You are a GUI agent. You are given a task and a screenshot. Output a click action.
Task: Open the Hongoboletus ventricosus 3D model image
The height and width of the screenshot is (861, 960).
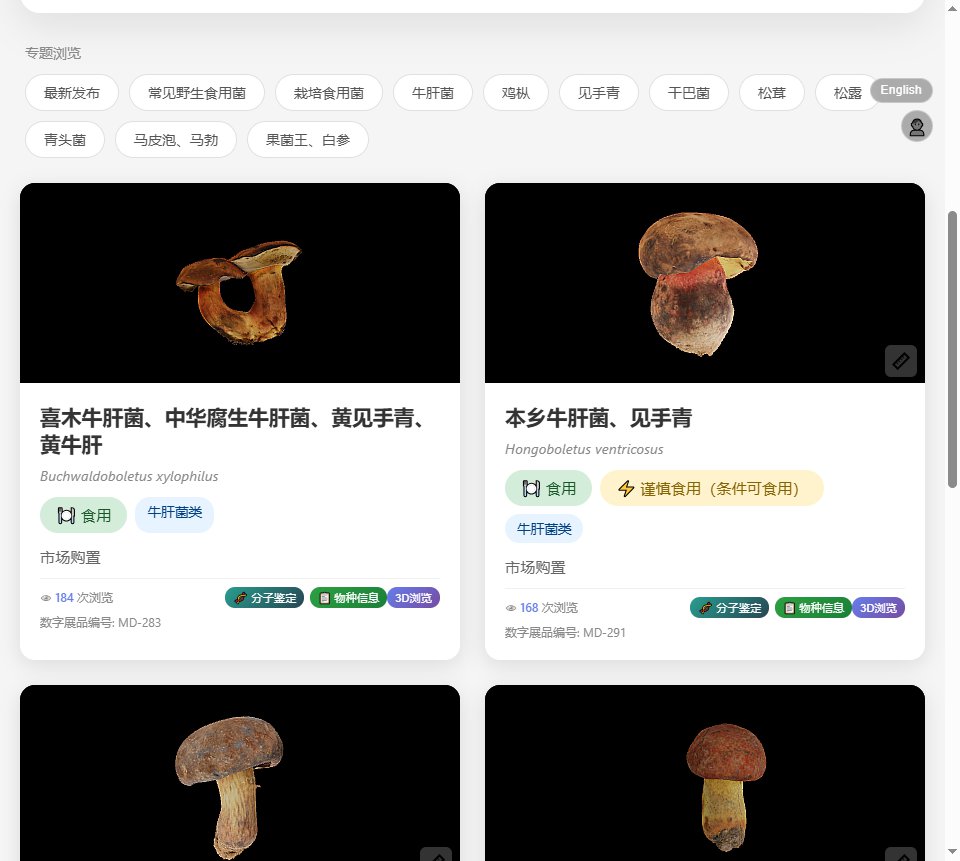point(705,283)
